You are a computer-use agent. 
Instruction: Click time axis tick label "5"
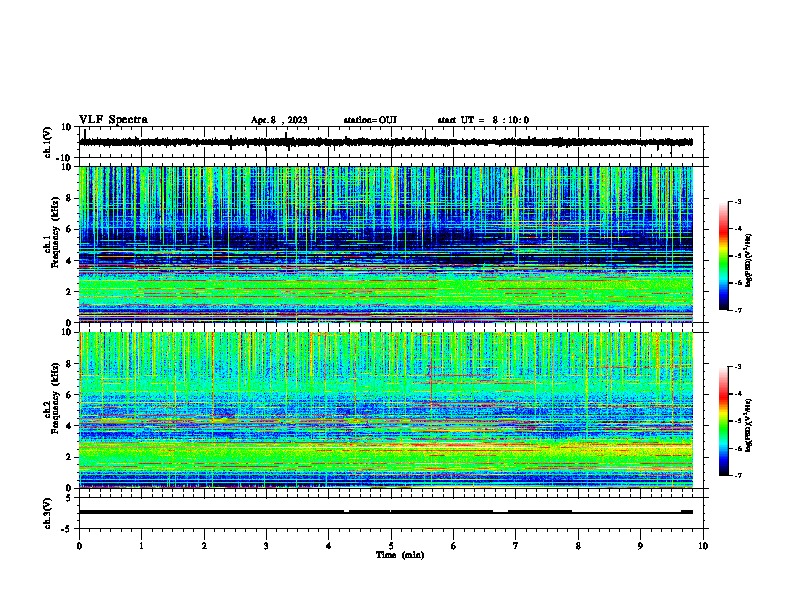(391, 546)
